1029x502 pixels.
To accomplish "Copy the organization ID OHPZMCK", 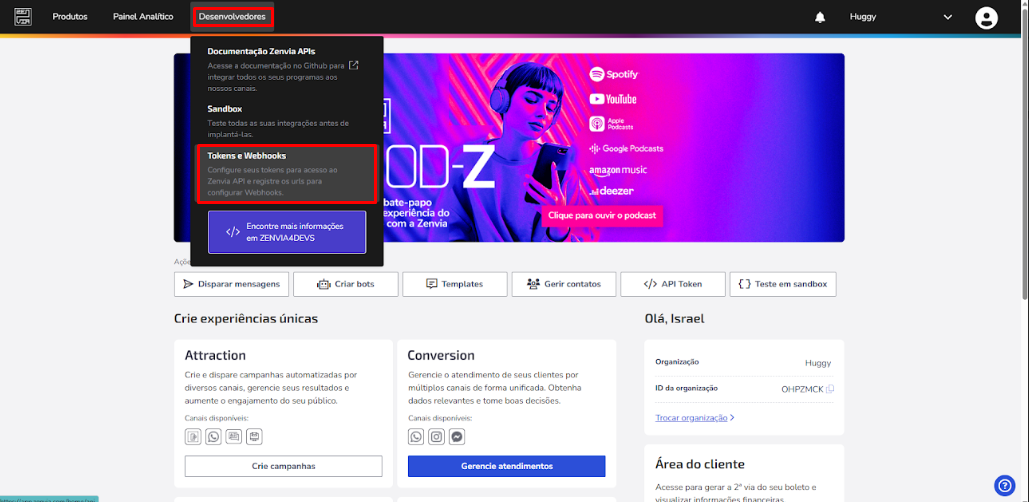I will [x=830, y=388].
